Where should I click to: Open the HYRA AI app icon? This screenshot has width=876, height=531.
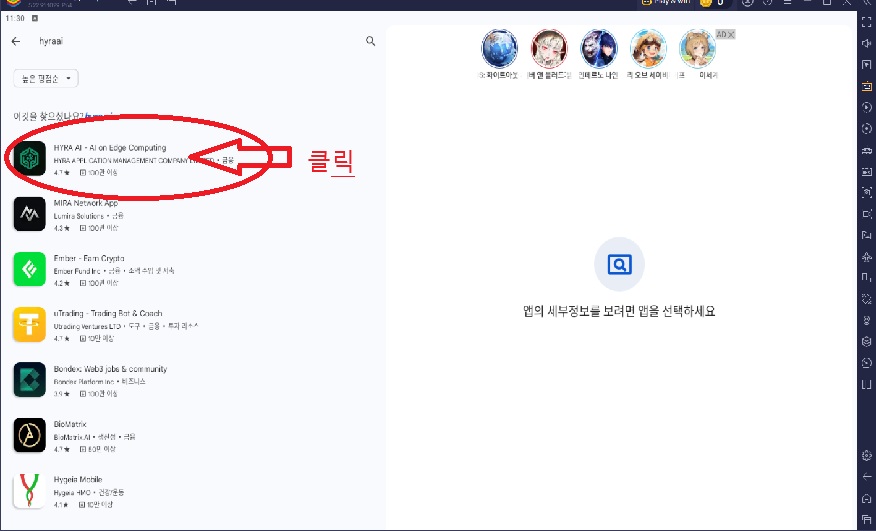30,159
